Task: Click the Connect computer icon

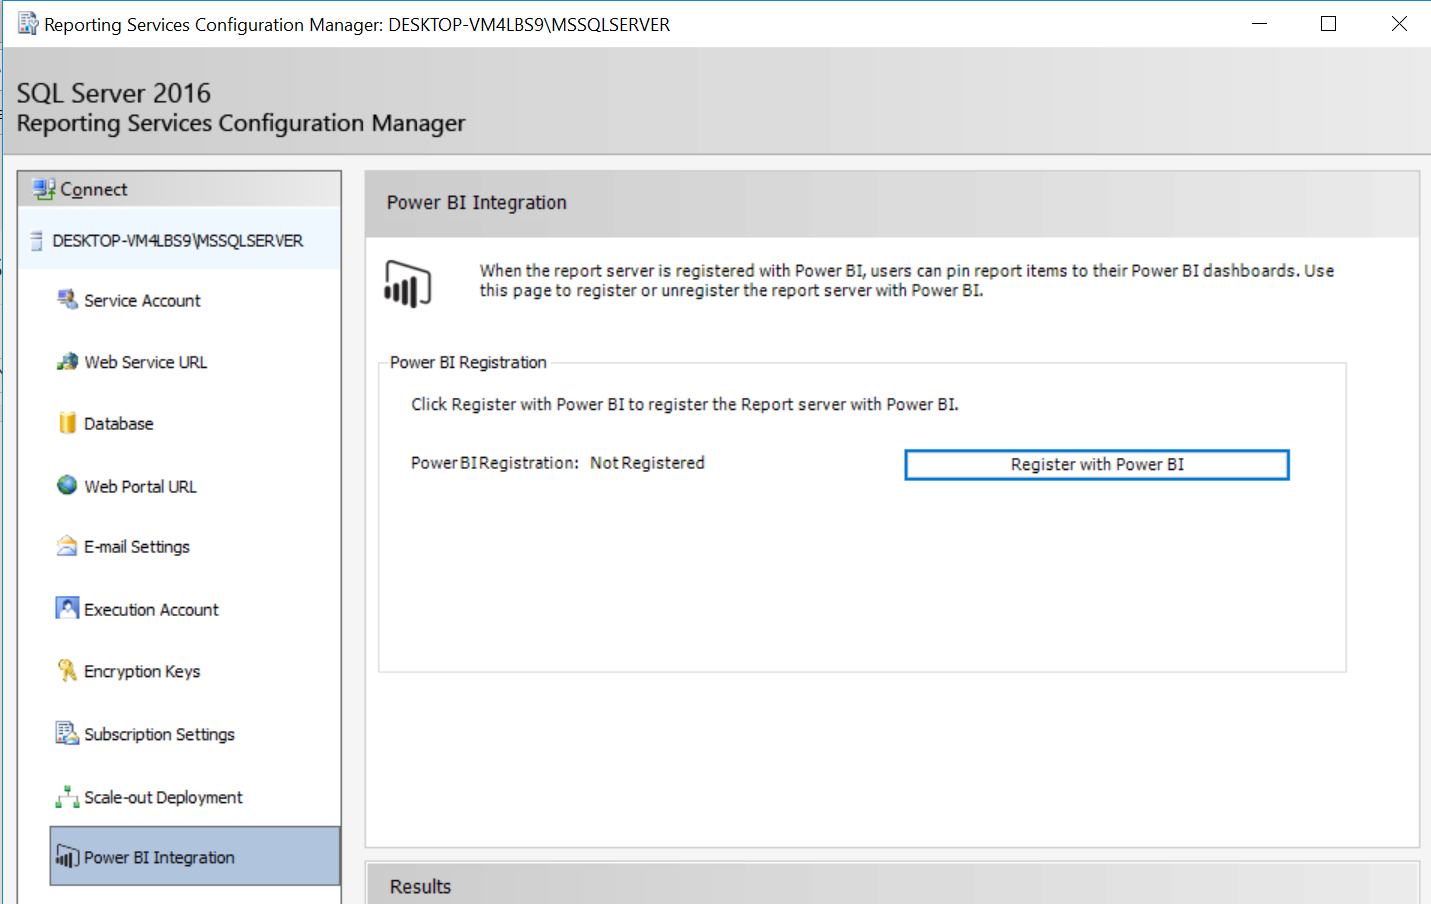Action: pos(43,189)
